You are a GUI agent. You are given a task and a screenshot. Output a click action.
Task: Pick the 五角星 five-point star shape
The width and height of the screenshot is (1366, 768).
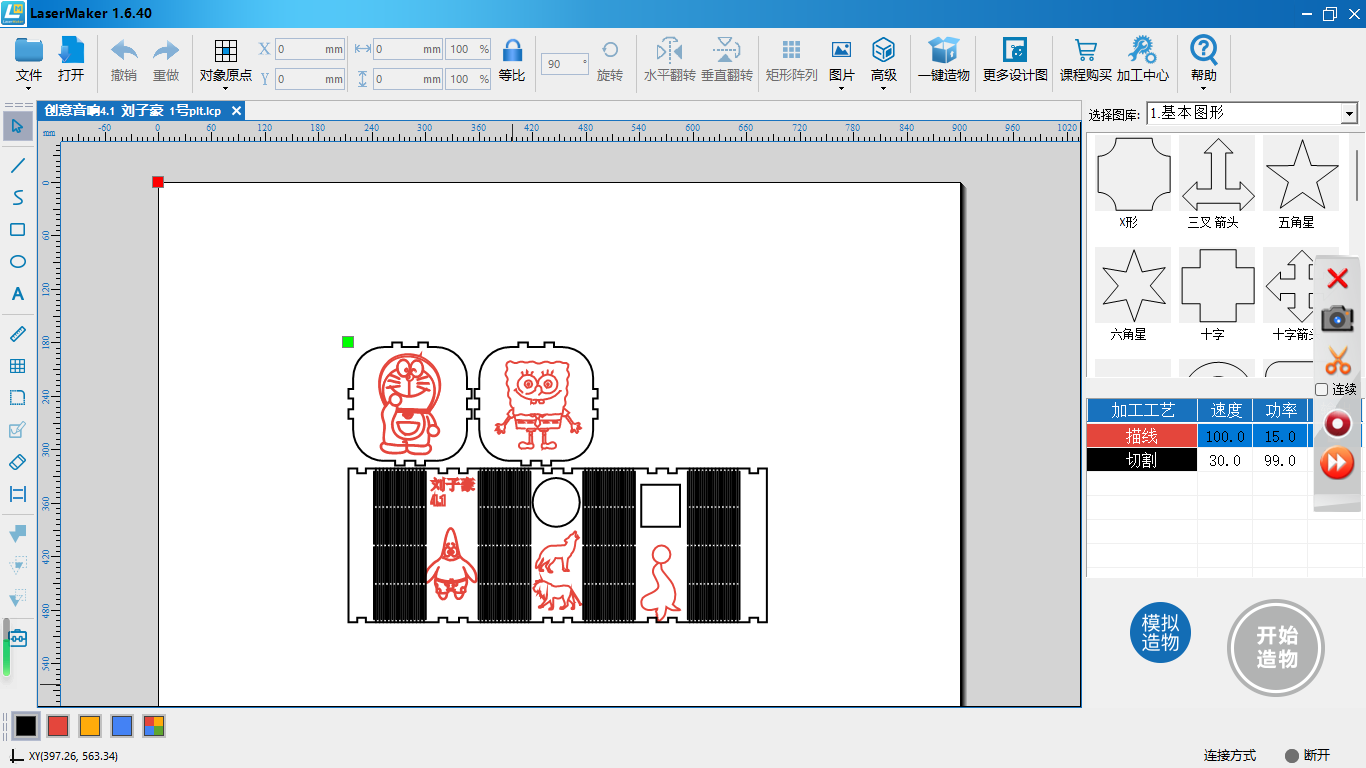click(1300, 174)
